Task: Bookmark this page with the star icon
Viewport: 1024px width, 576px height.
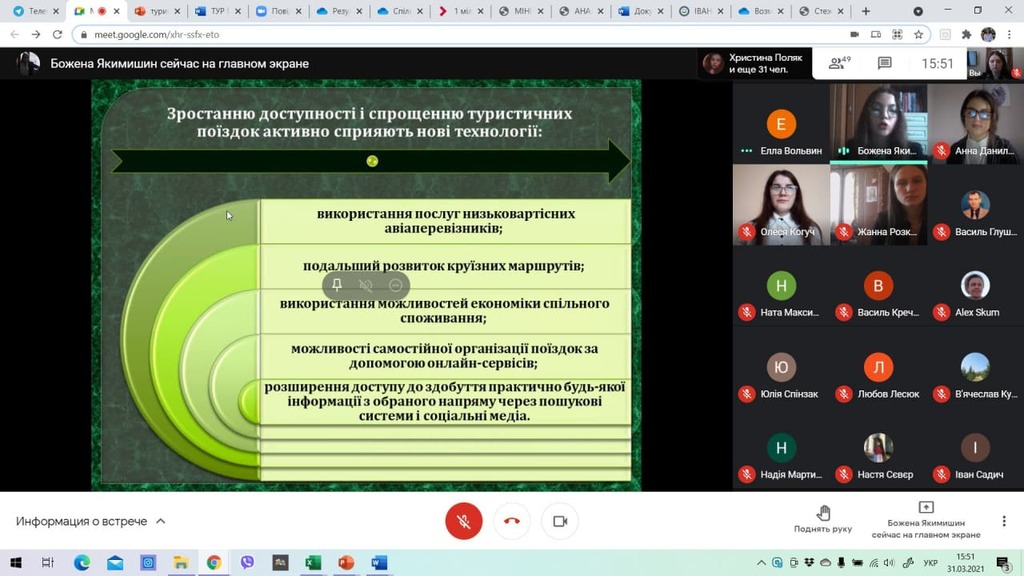Action: pos(918,34)
